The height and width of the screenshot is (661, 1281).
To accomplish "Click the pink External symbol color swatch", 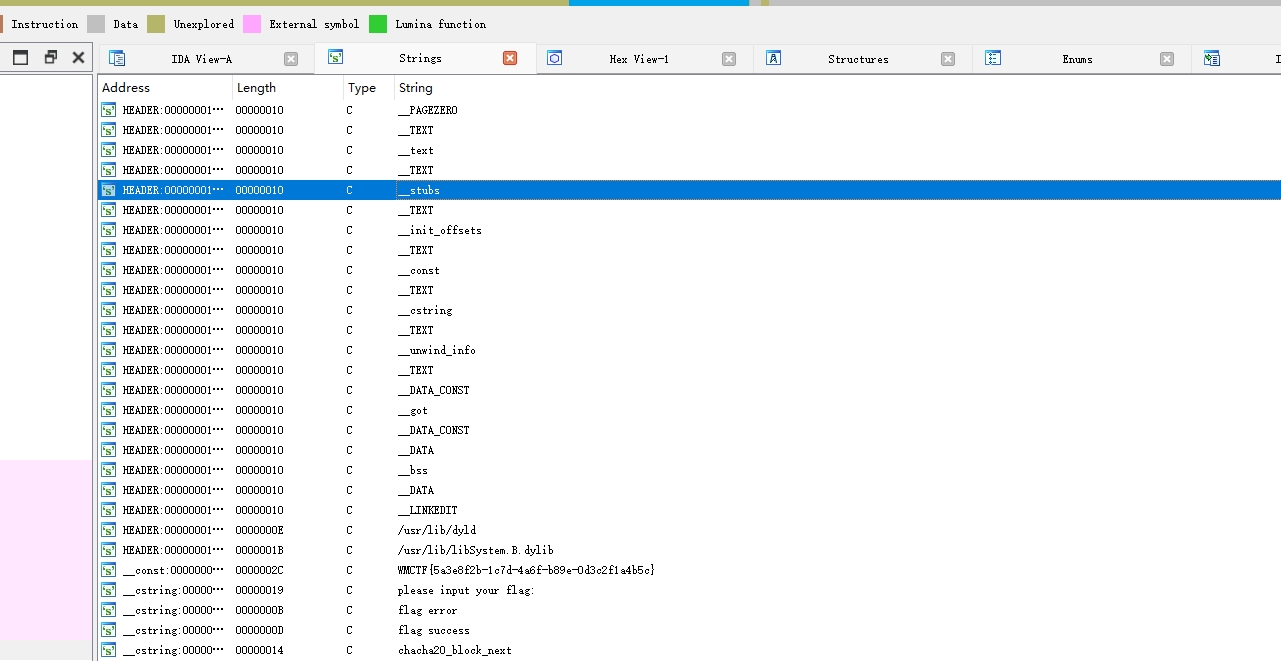I will click(x=252, y=24).
